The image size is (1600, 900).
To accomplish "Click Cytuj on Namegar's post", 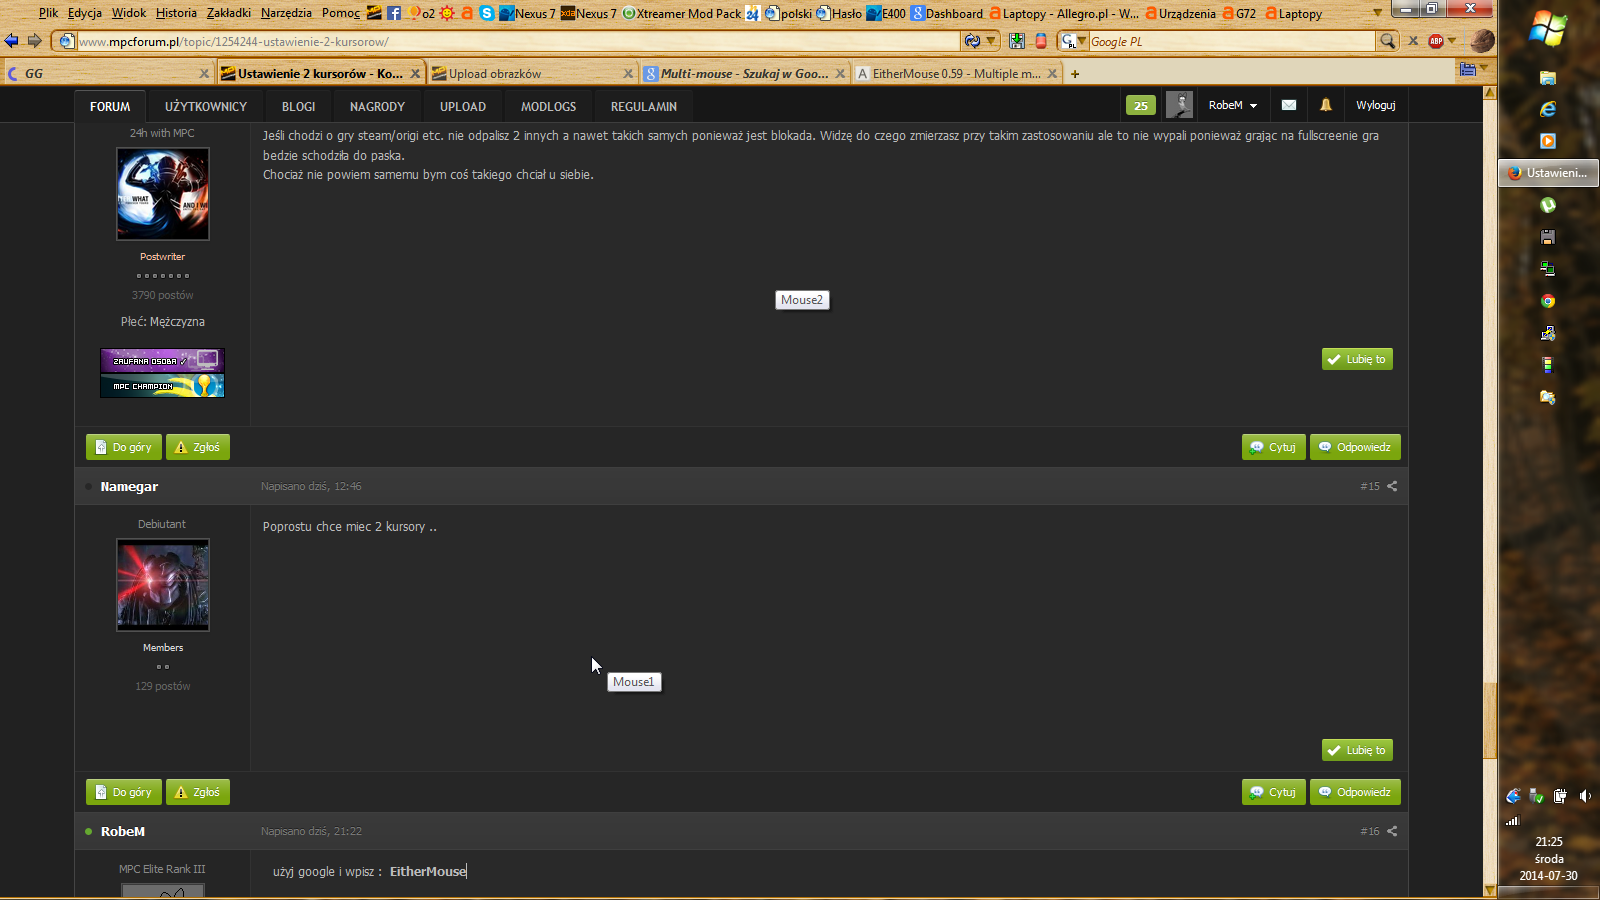I will [1273, 792].
